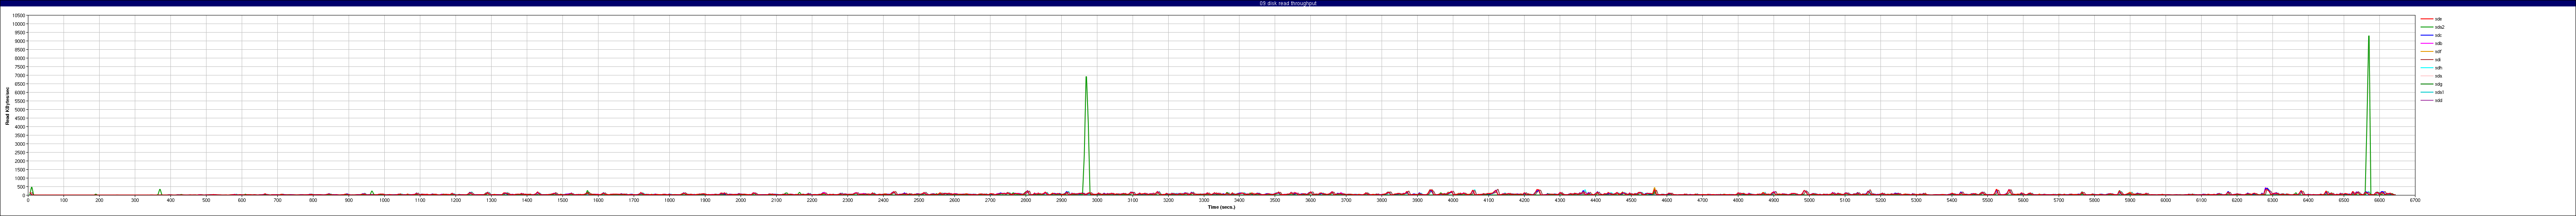Click the 3000 x-axis tick label
The width and height of the screenshot is (2576, 216).
click(1097, 200)
